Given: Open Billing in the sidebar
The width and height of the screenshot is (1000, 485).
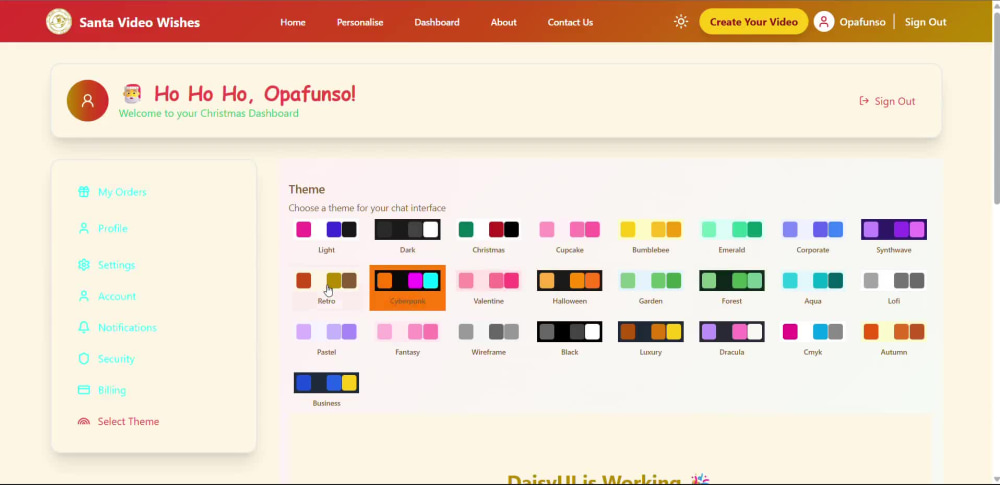Looking at the screenshot, I should click(112, 390).
